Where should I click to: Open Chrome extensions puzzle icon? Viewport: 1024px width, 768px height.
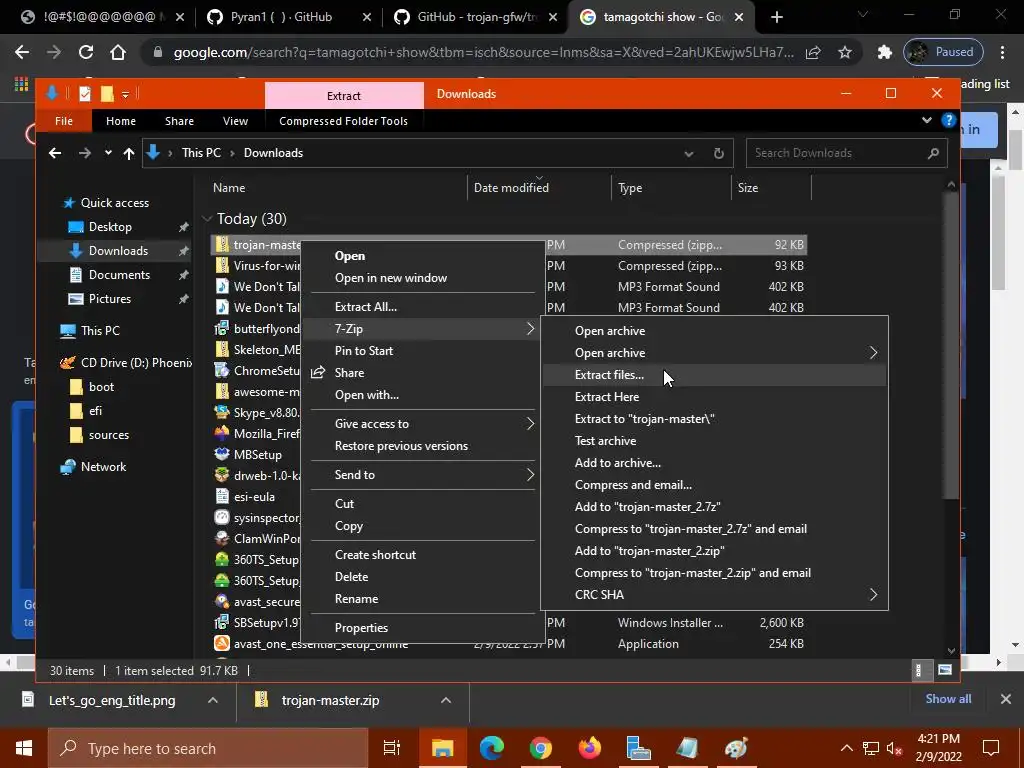(884, 52)
